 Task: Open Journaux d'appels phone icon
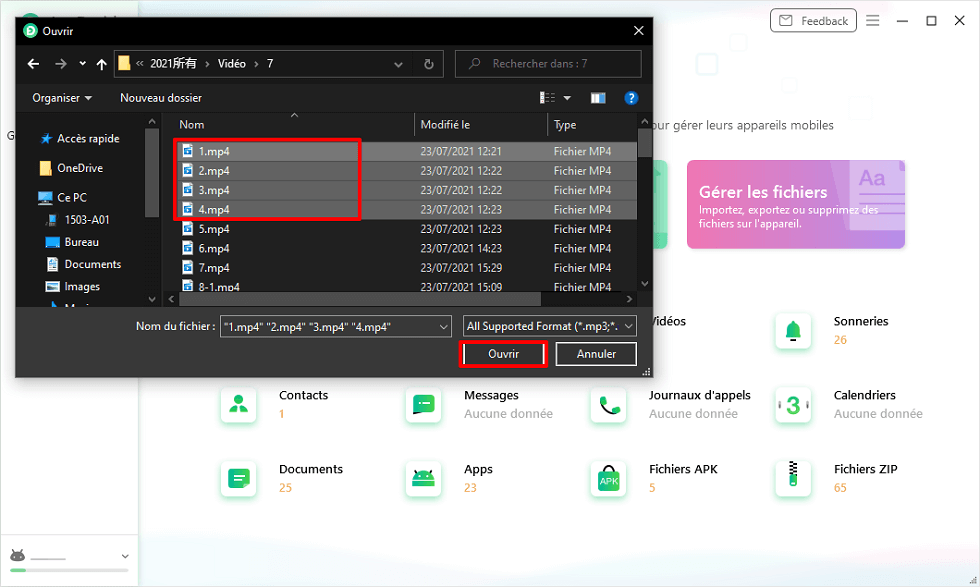tap(608, 404)
